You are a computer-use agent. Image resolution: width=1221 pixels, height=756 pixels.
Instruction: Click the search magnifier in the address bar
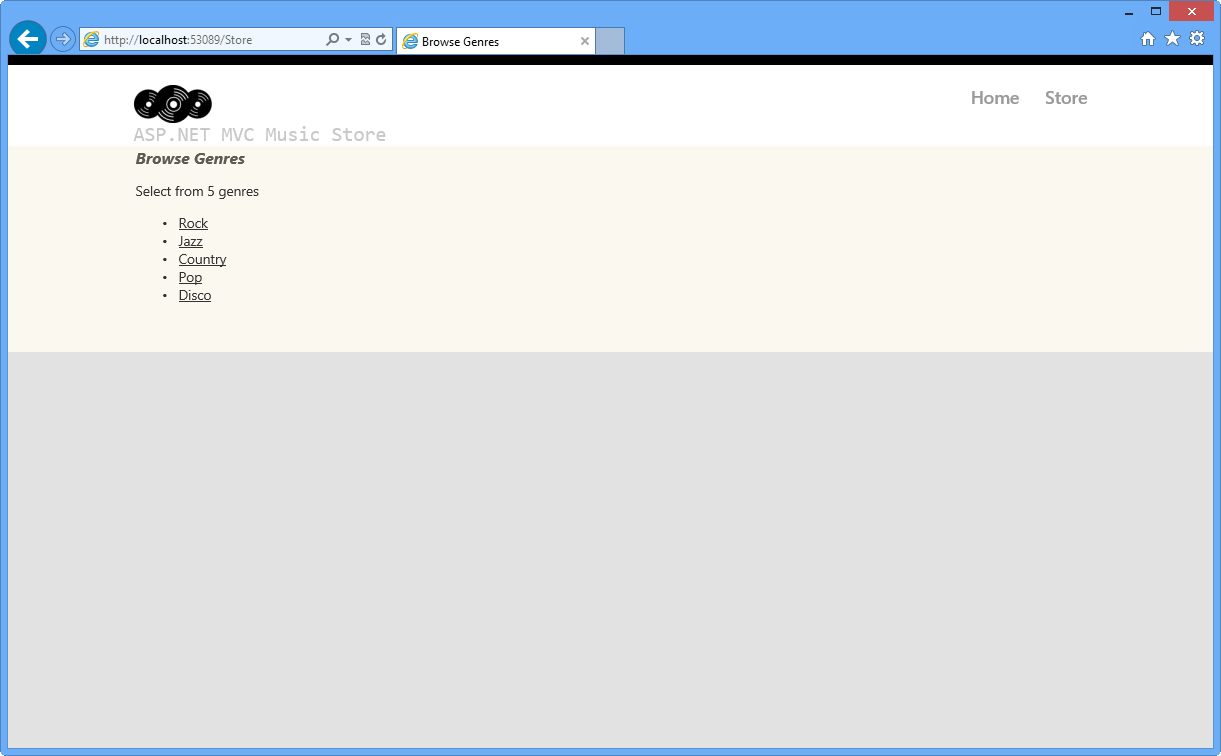331,39
